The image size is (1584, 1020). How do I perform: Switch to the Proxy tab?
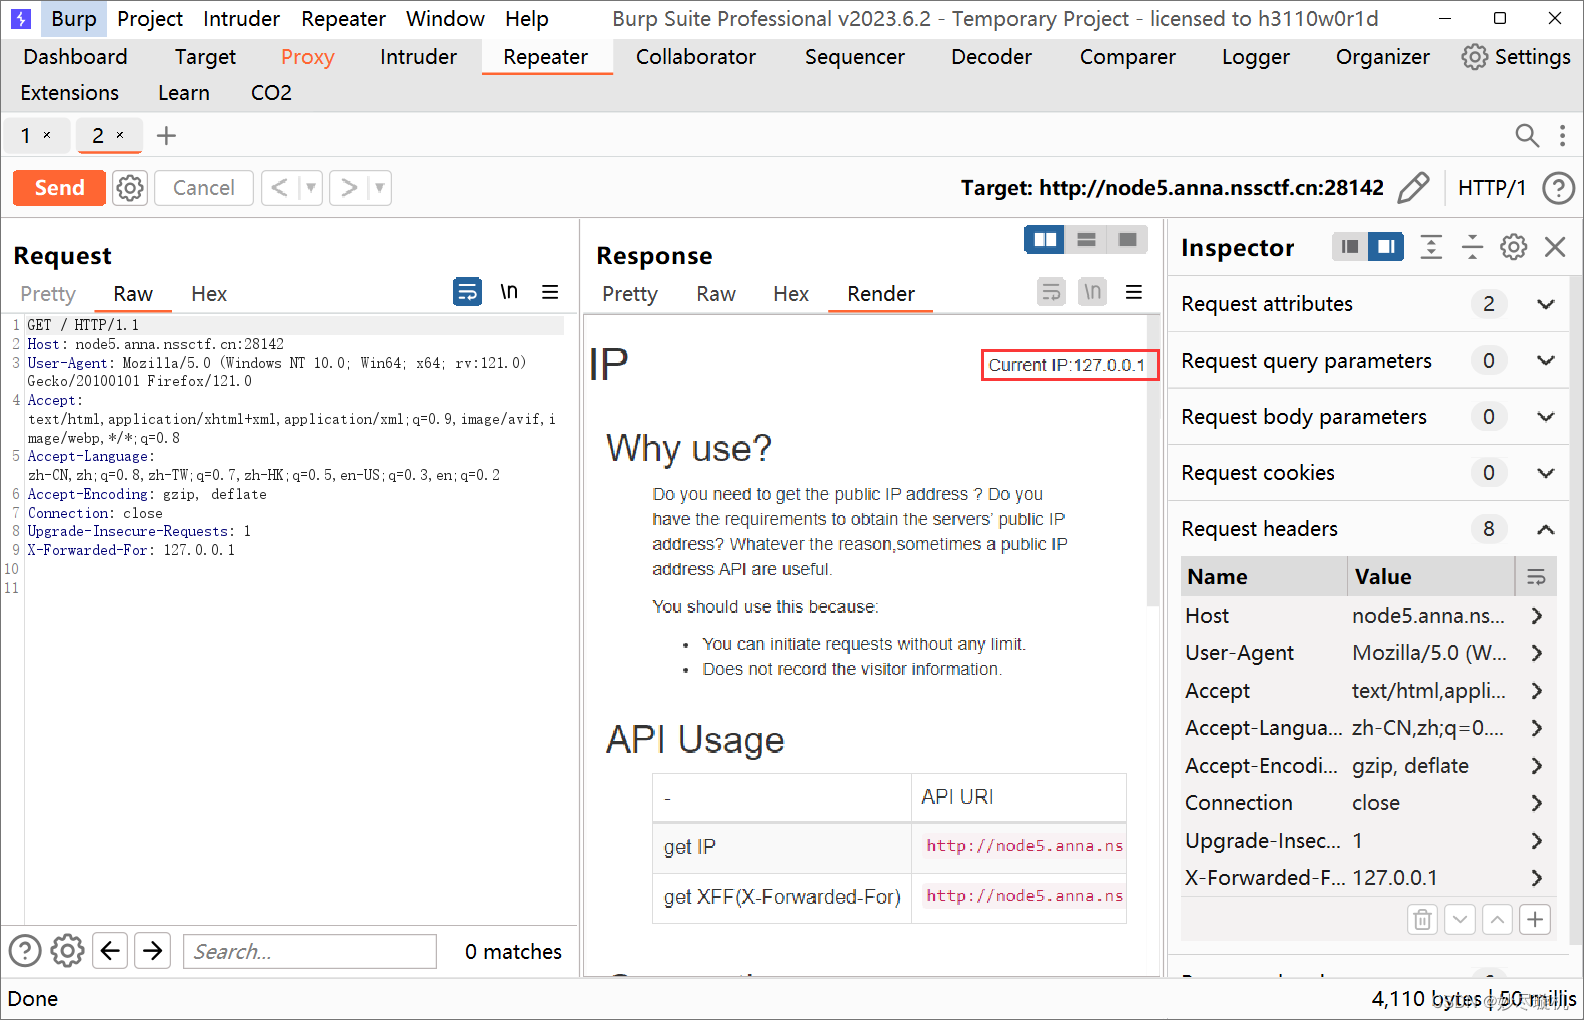(x=307, y=57)
